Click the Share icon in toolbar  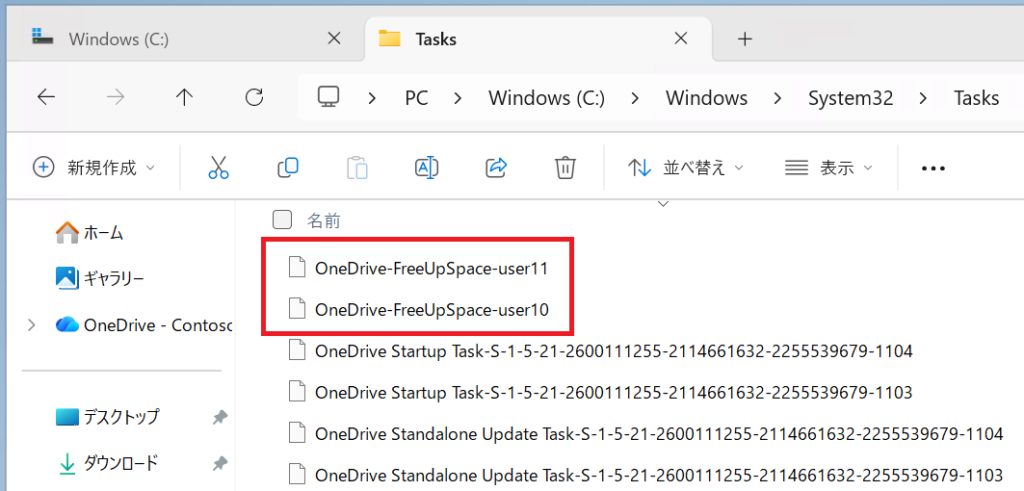[x=496, y=168]
